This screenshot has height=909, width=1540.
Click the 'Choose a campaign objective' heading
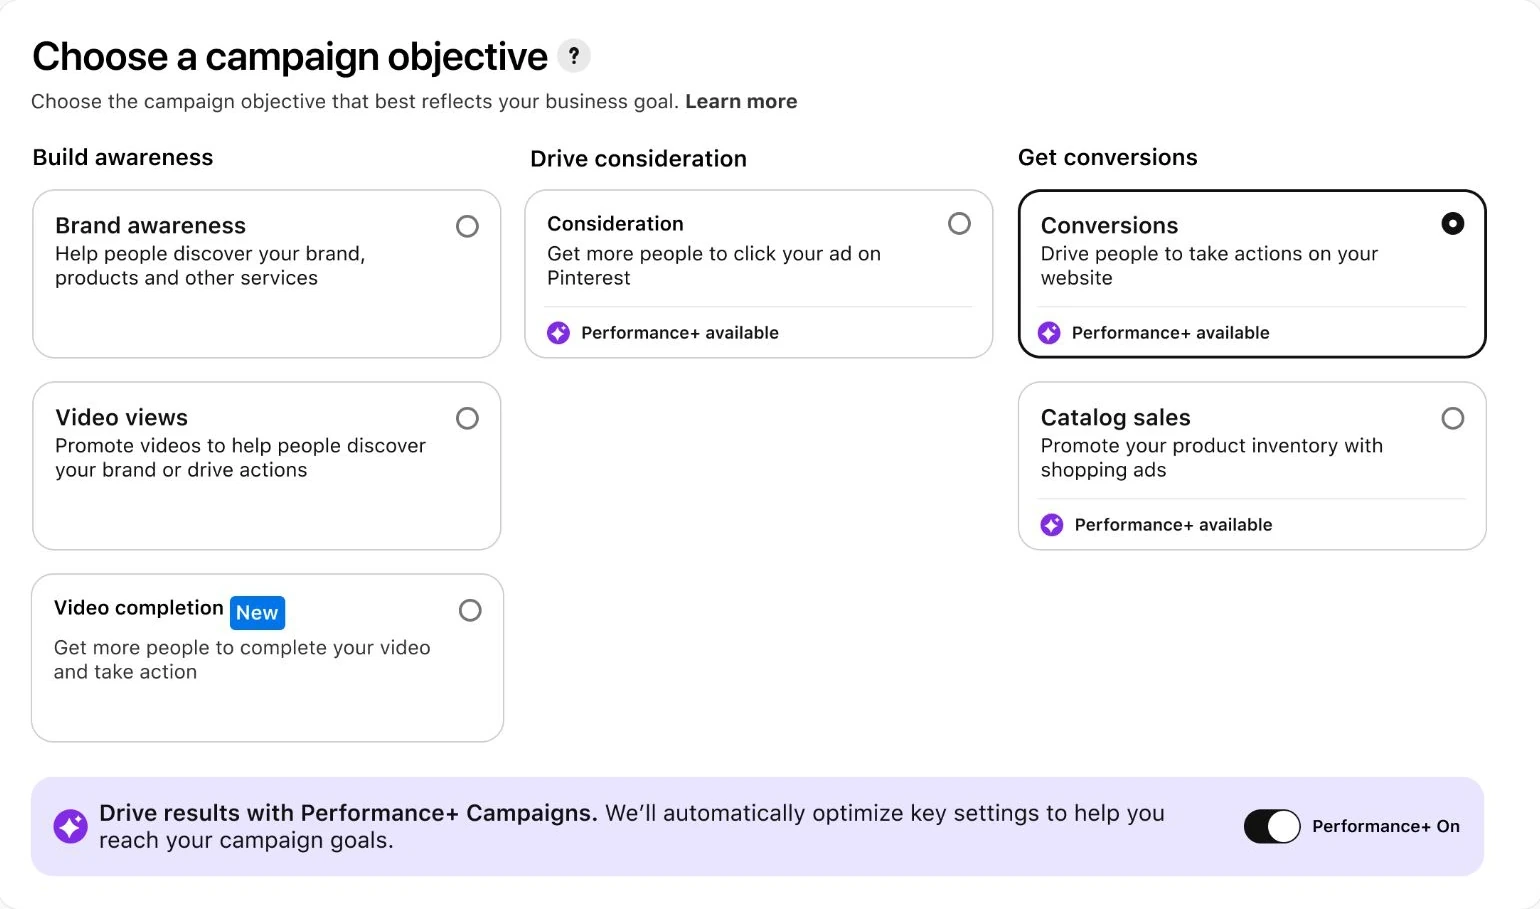[x=290, y=57]
